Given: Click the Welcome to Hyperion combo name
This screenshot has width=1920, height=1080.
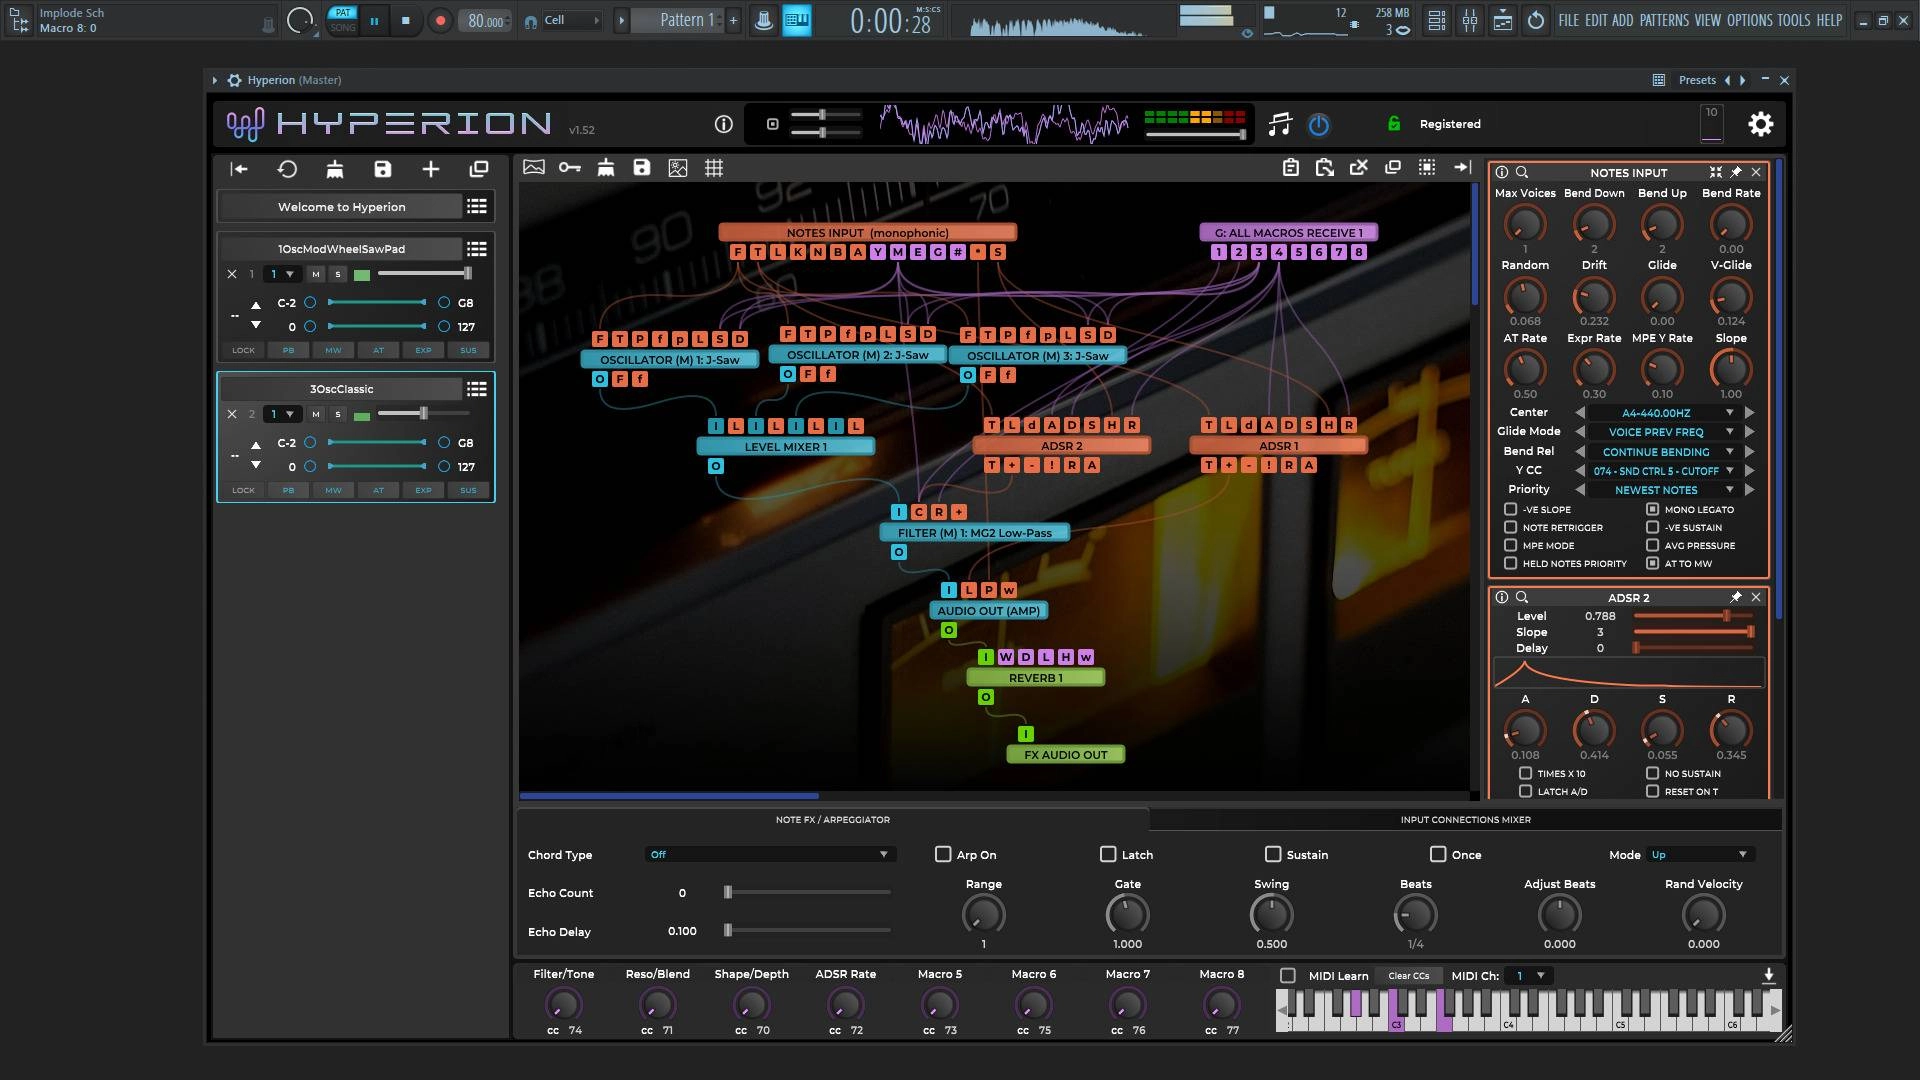Looking at the screenshot, I should (x=341, y=207).
